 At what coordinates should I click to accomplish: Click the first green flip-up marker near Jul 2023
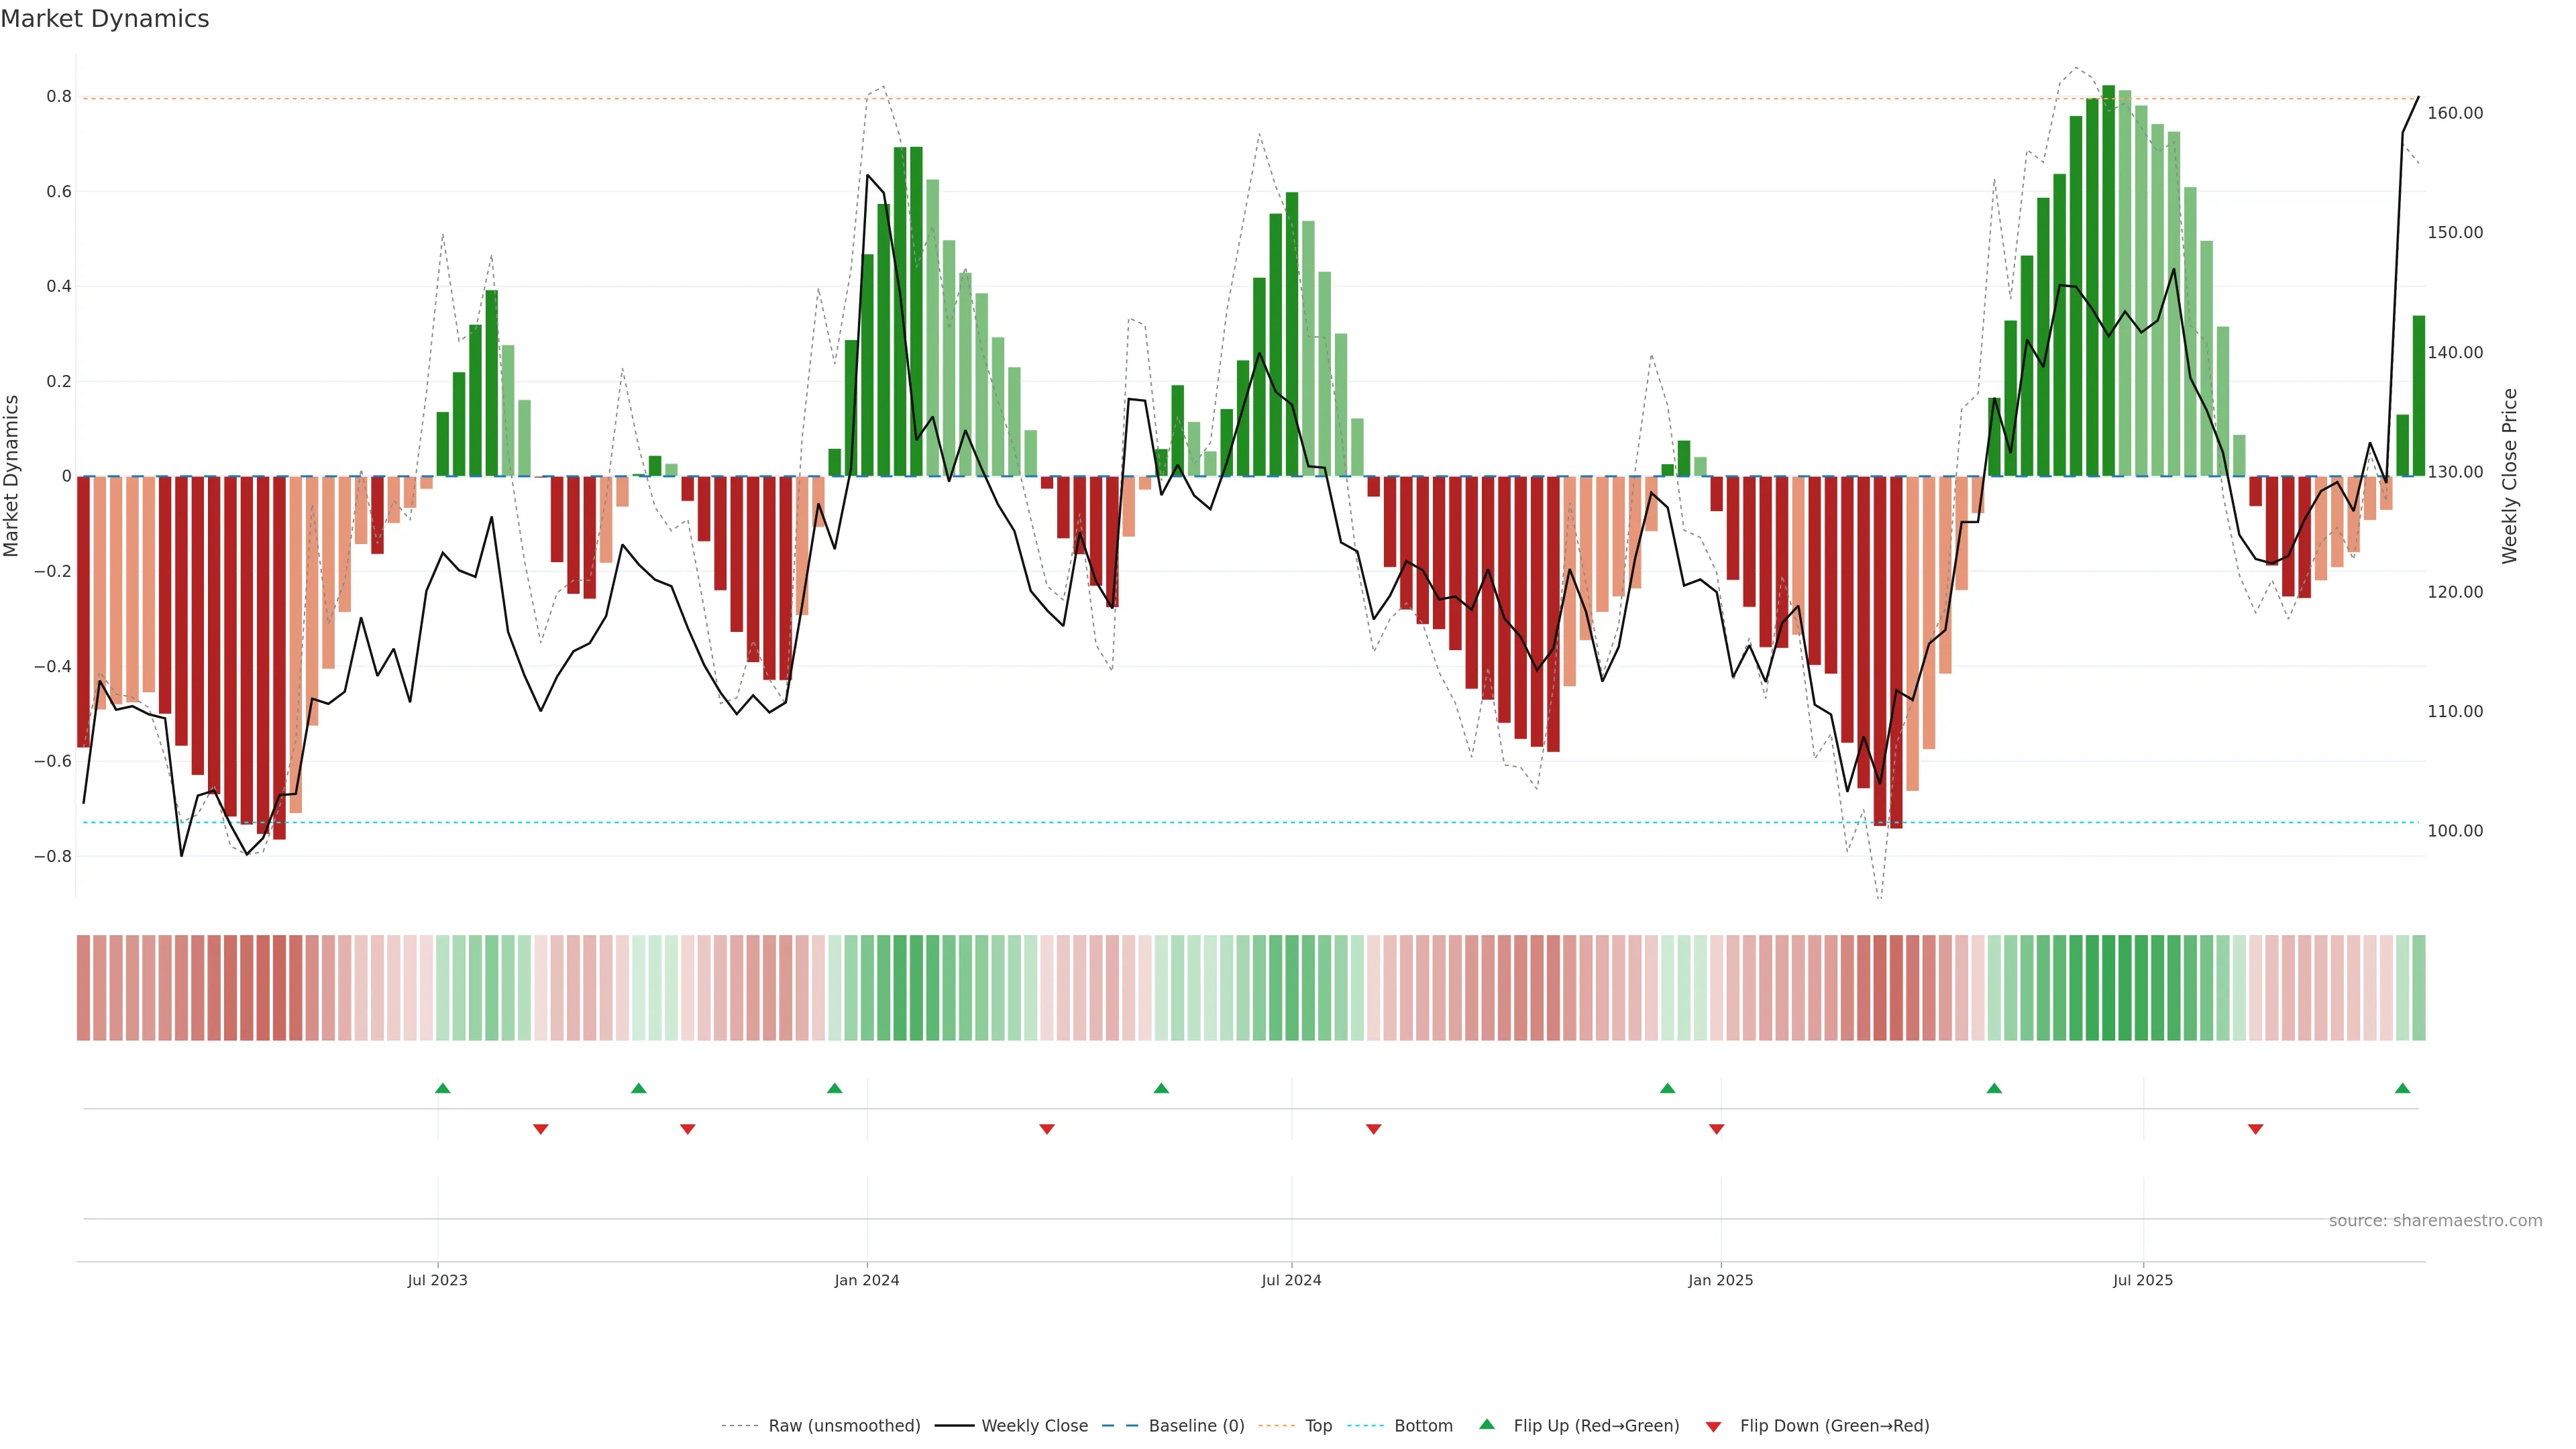443,1088
